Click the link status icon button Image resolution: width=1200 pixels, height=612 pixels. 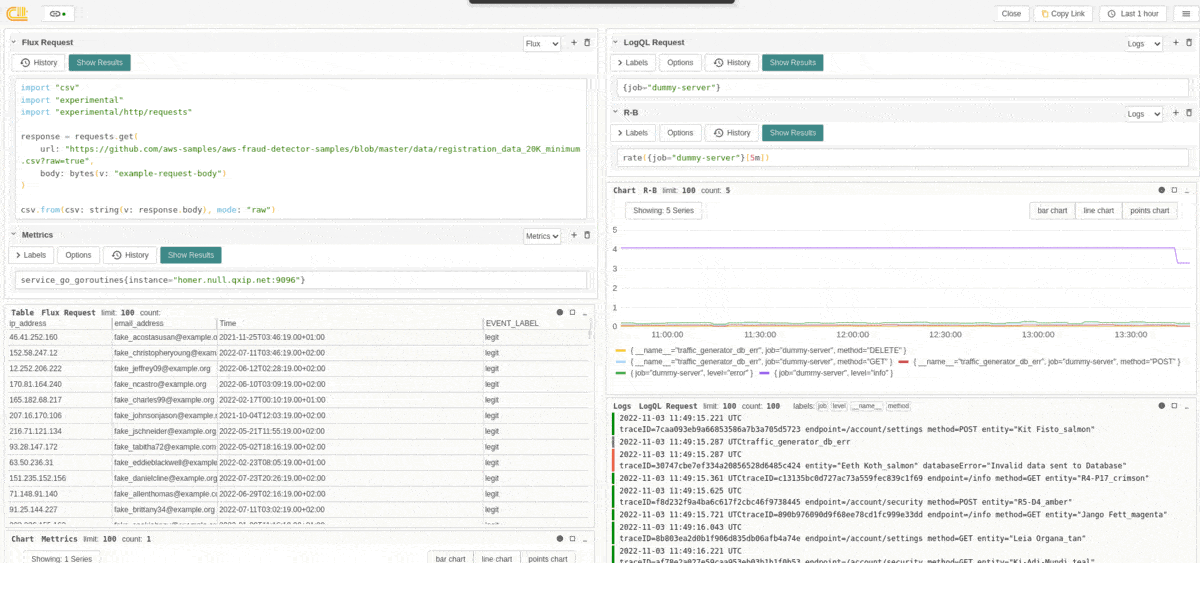point(58,14)
